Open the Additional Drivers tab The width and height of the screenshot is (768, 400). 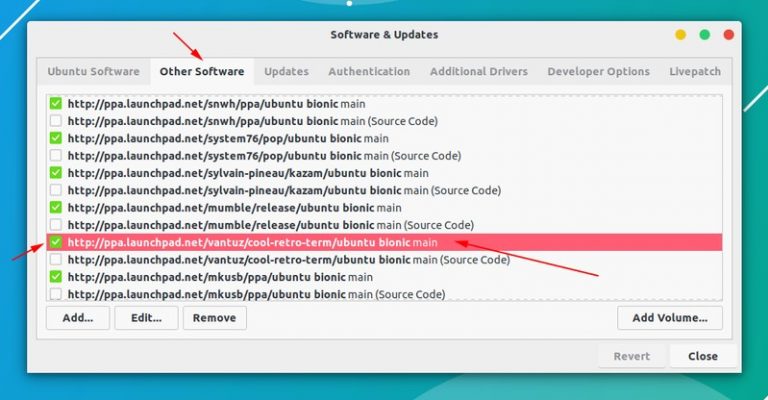click(x=479, y=72)
